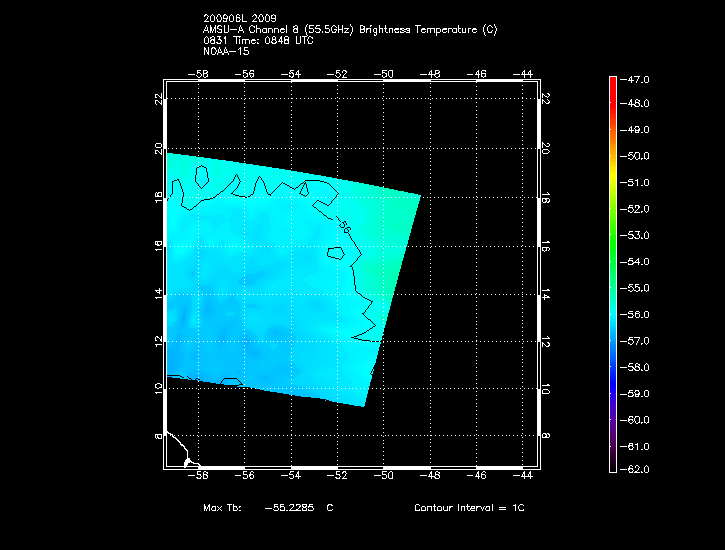The image size is (725, 550).
Task: Click the 0831 Time: 0848 UTC line
Action: point(260,40)
